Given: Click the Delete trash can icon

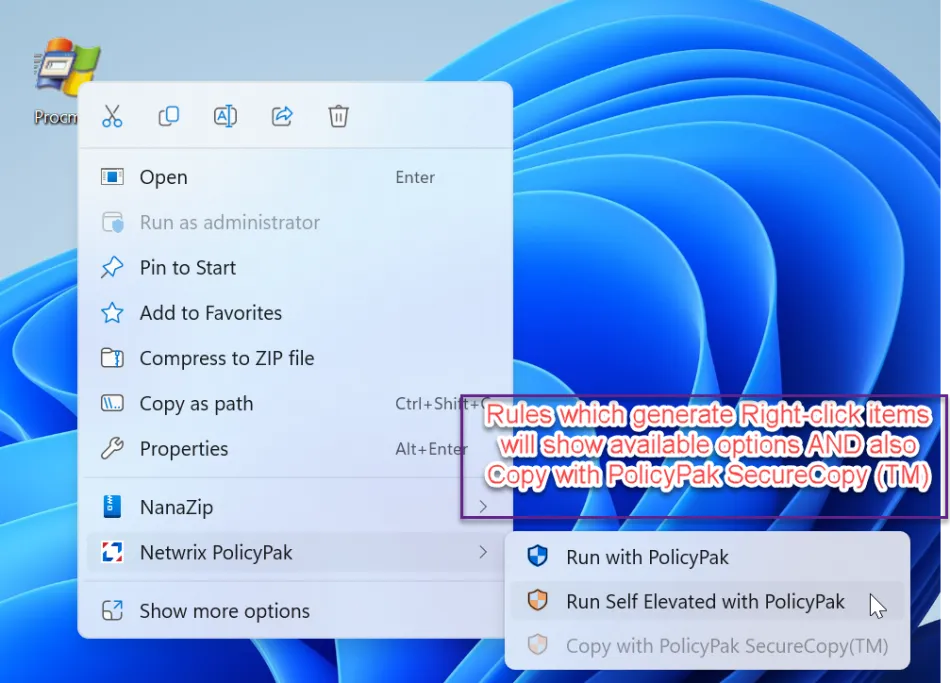Looking at the screenshot, I should [x=338, y=116].
